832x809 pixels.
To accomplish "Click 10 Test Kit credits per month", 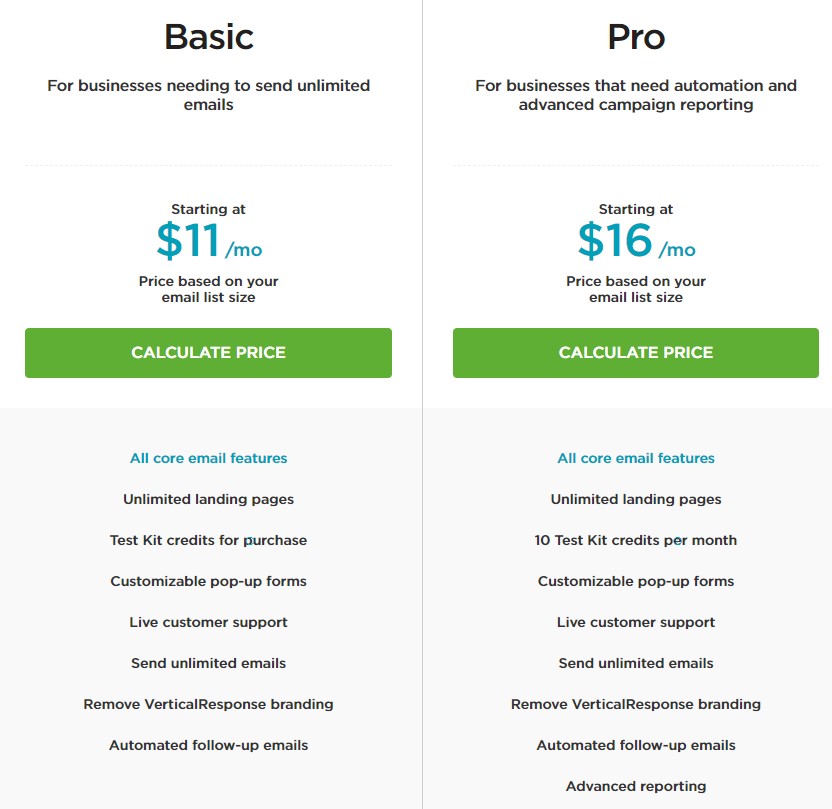I will (636, 540).
